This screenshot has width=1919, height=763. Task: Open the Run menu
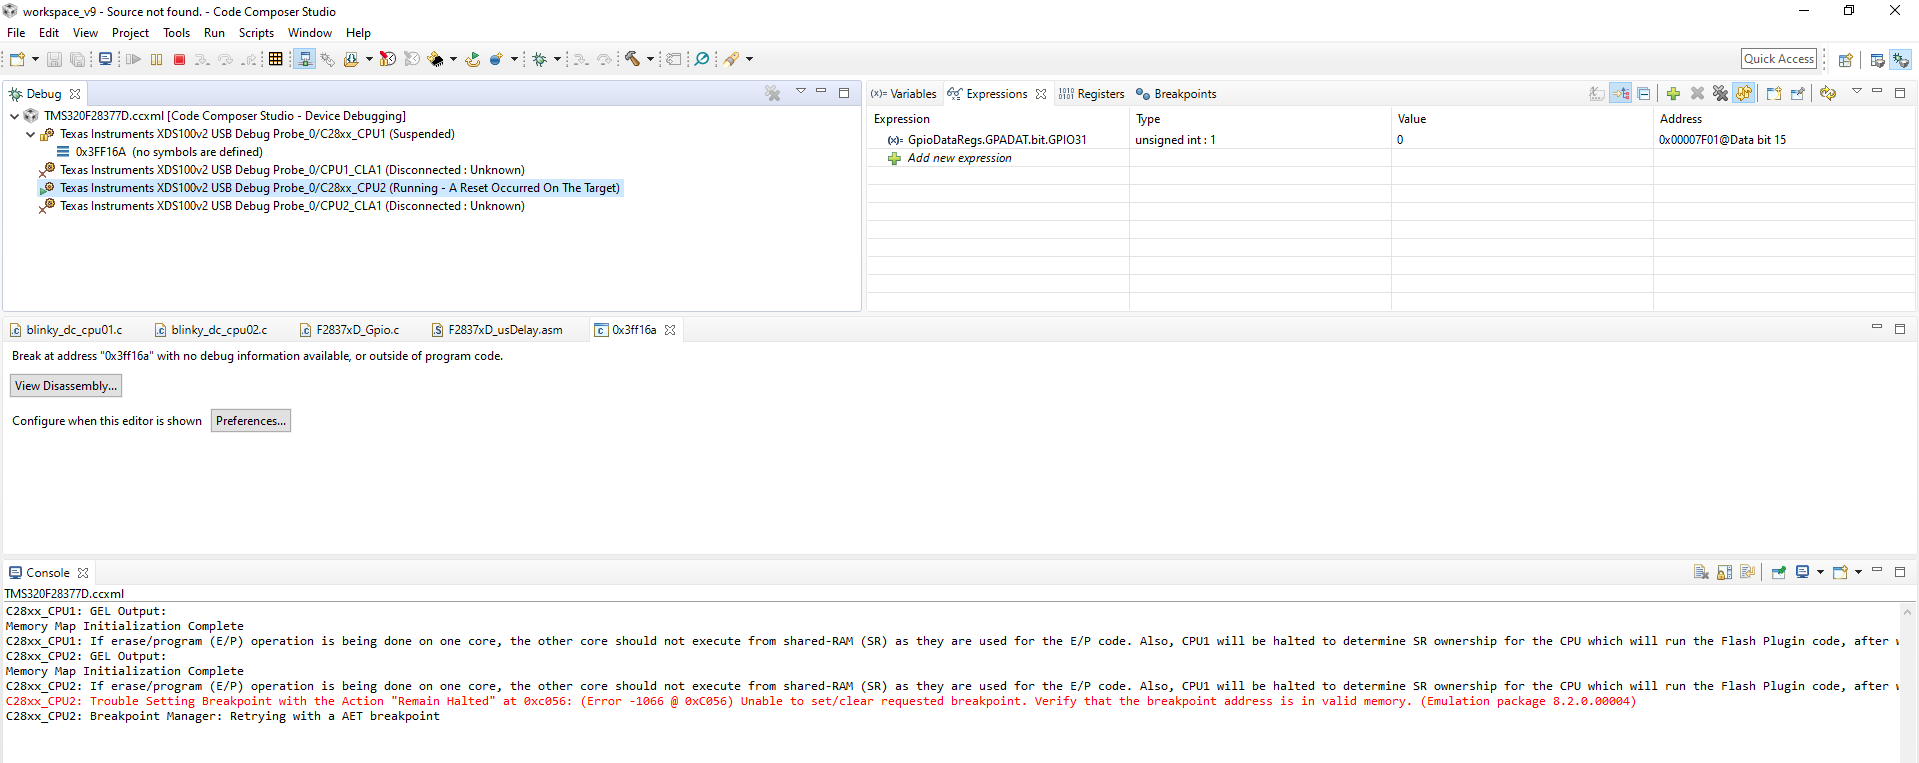point(214,33)
